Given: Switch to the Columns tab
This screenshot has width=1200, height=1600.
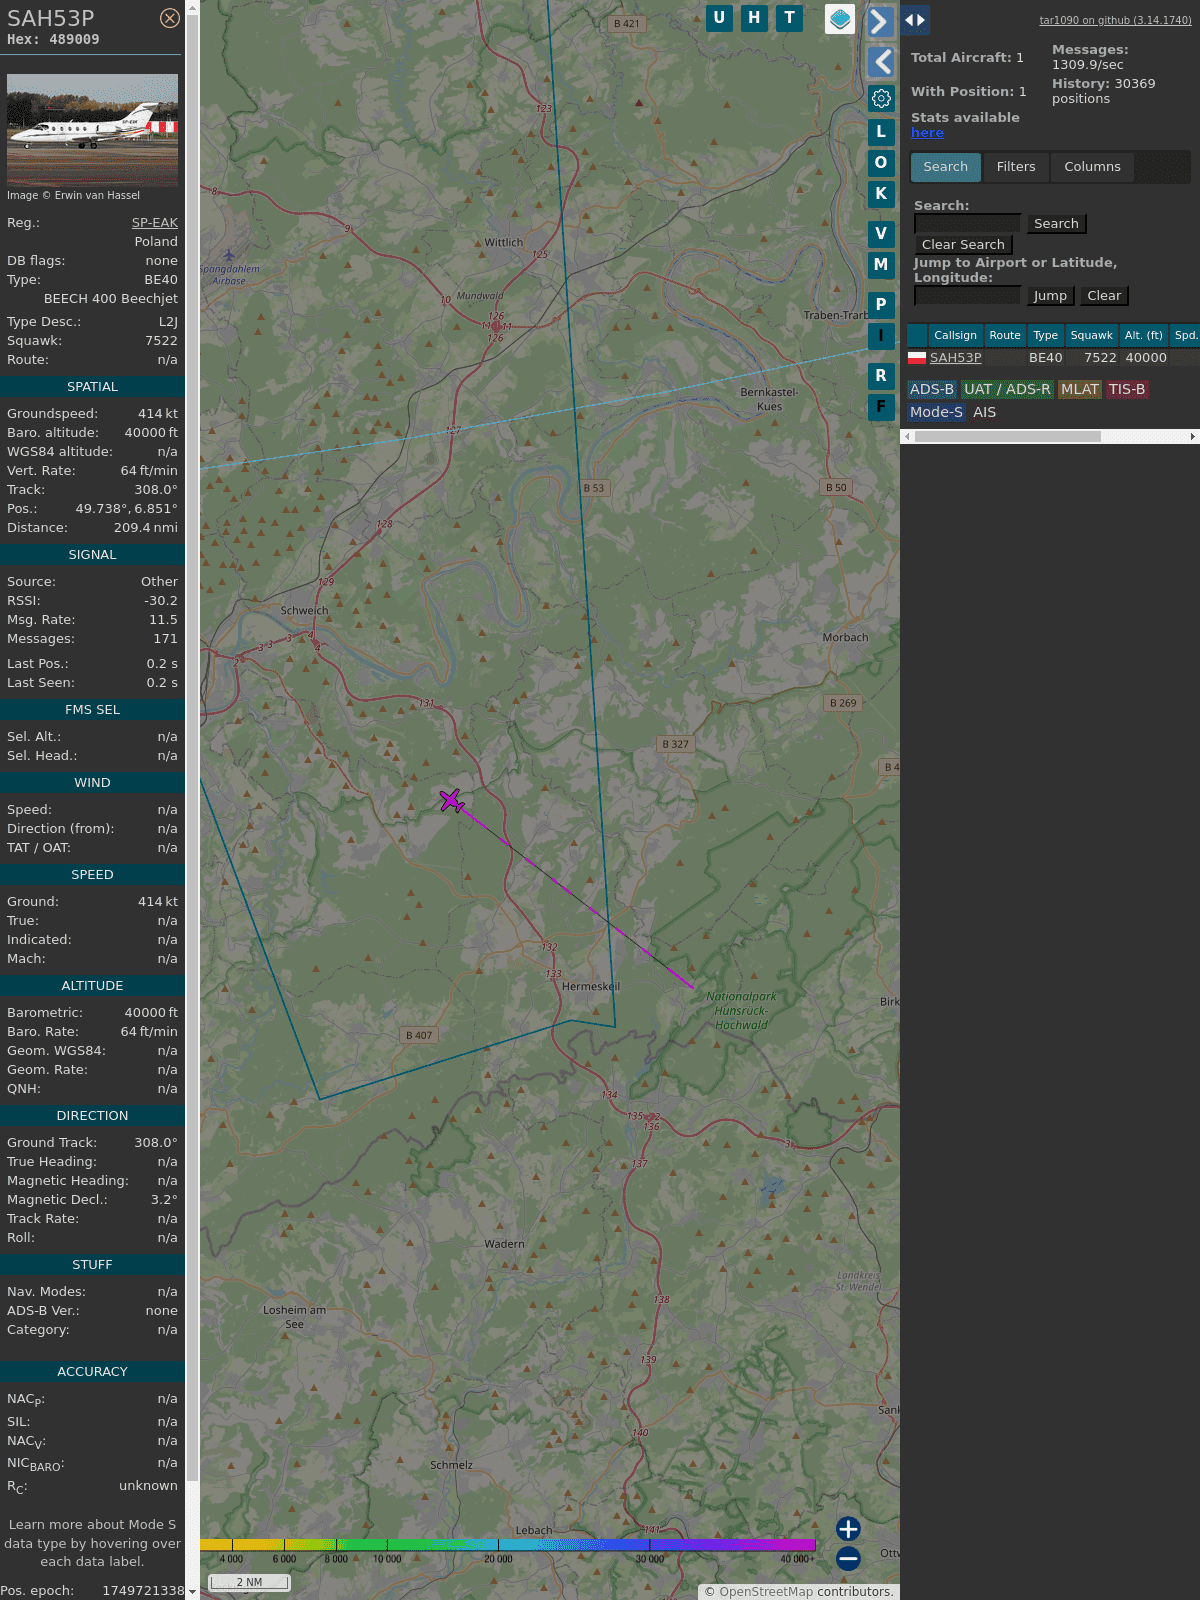Looking at the screenshot, I should click(x=1092, y=167).
